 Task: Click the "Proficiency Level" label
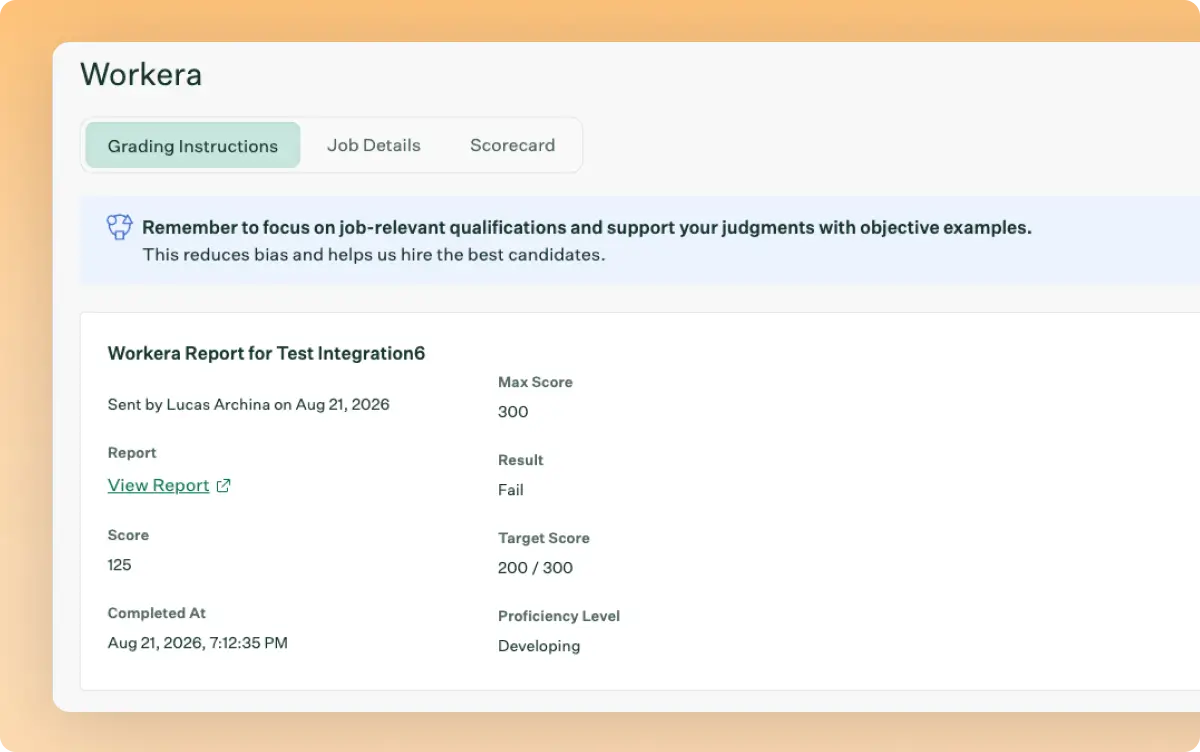pyautogui.click(x=558, y=616)
